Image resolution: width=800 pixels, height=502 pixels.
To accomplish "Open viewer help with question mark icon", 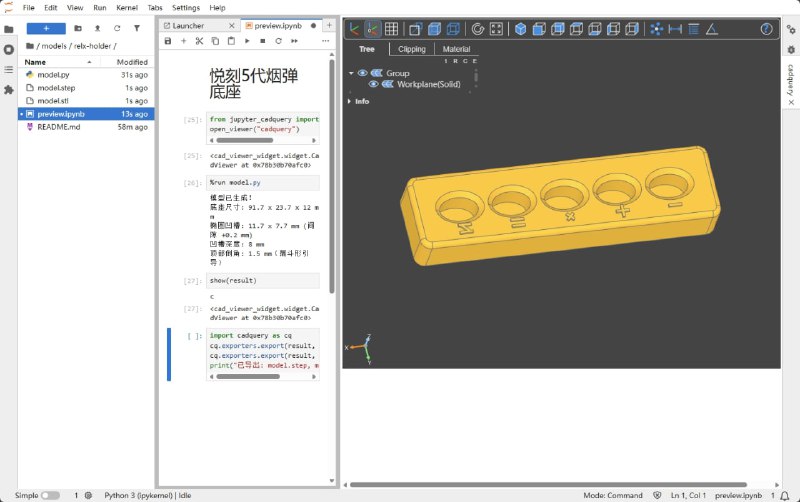I will (x=766, y=29).
